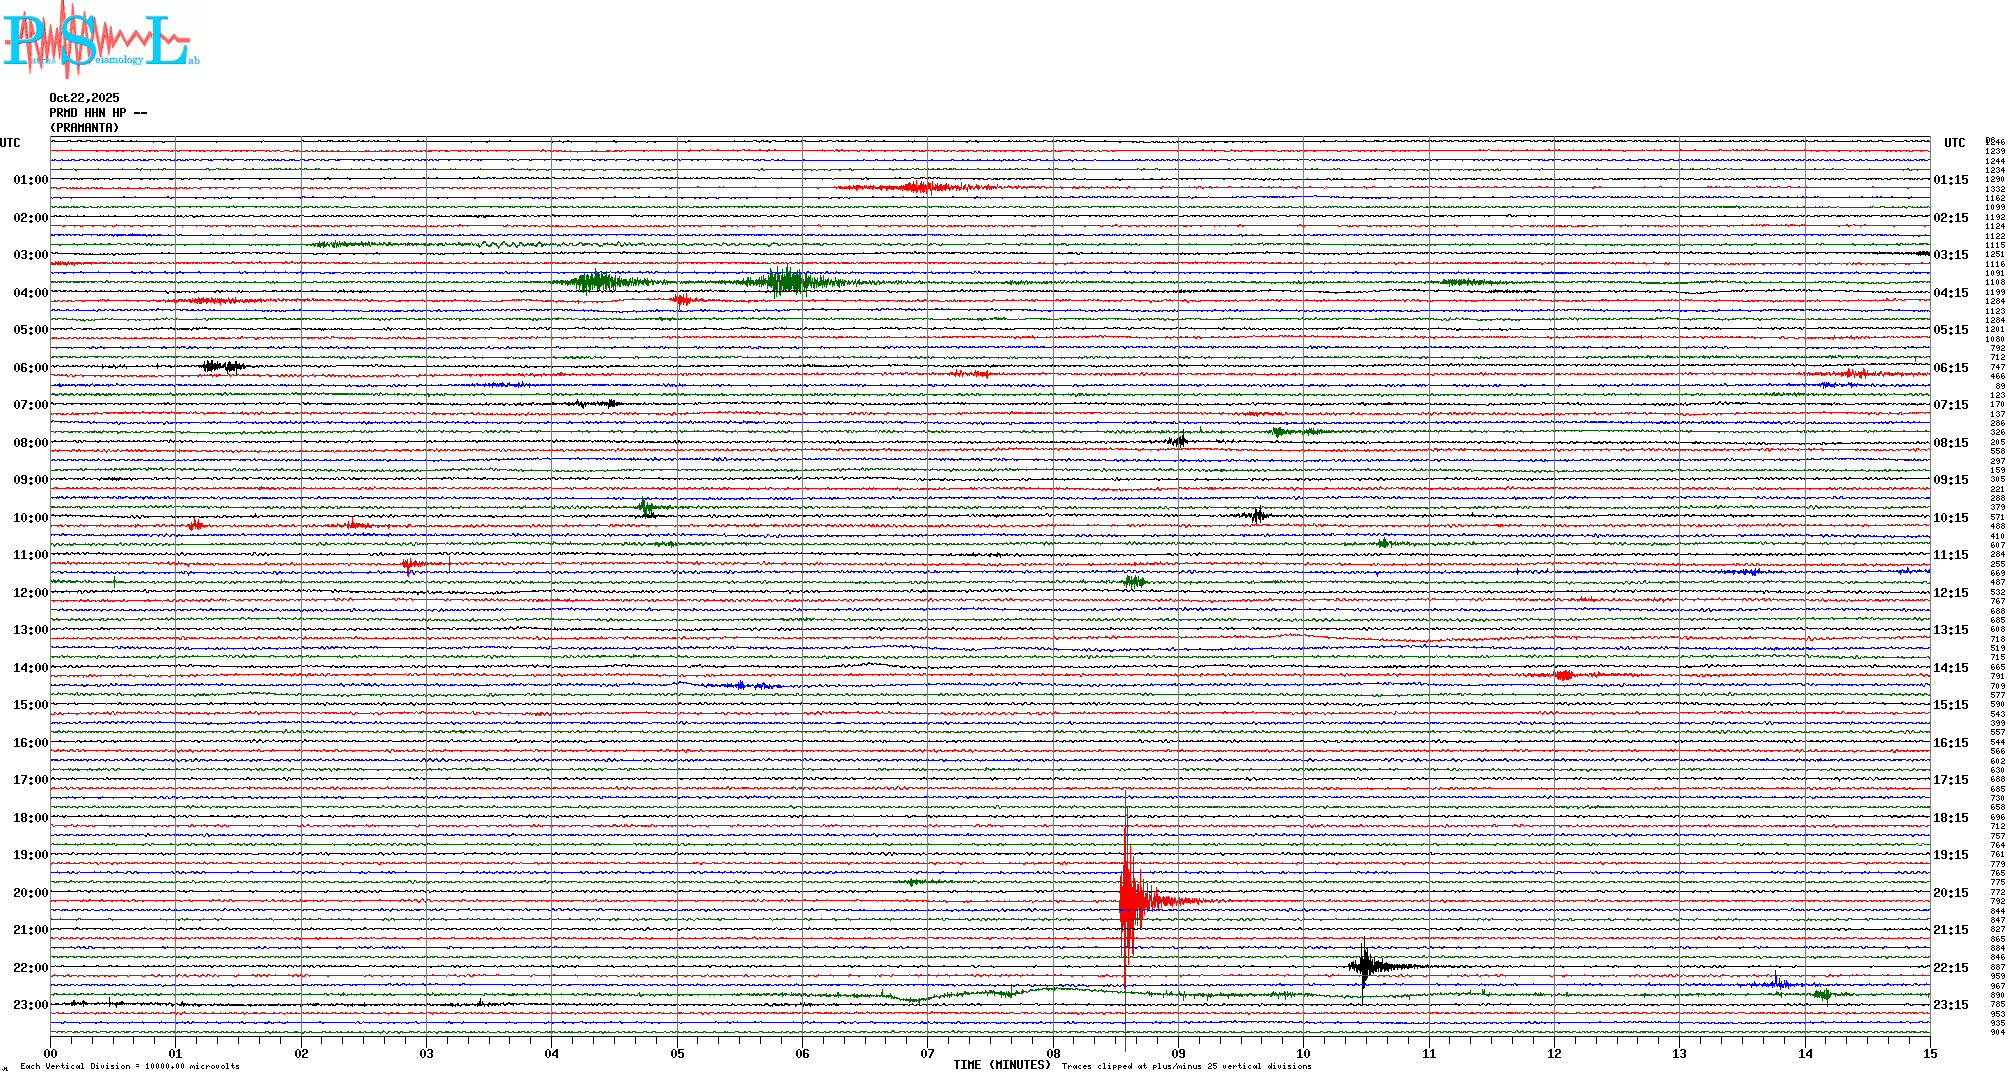Click the (PRAMANTA) station name label
2010x1080 pixels.
click(x=84, y=128)
